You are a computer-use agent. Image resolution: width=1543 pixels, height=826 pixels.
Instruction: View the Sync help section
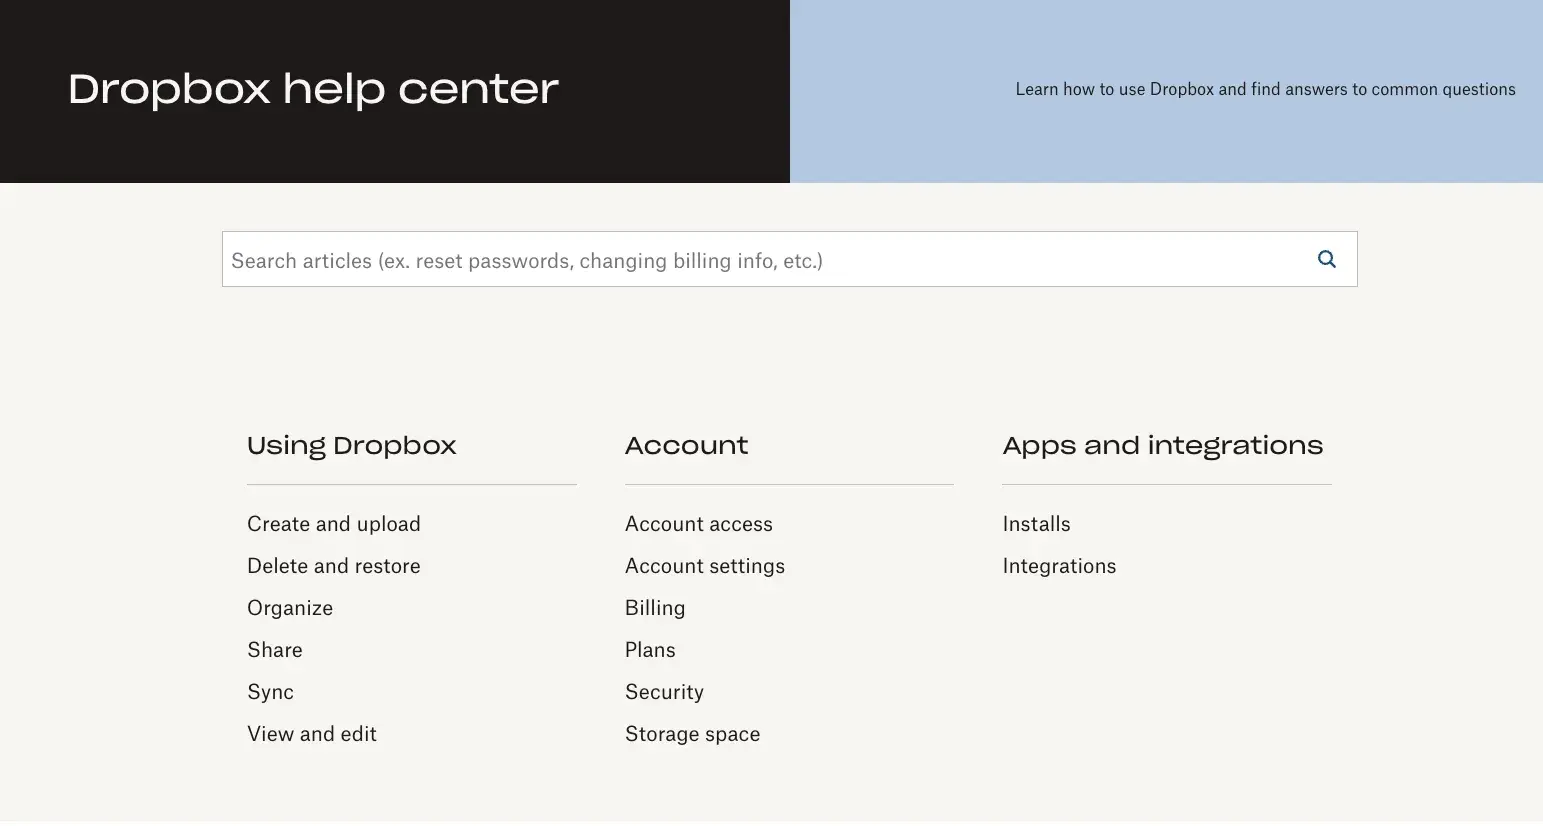click(x=270, y=691)
